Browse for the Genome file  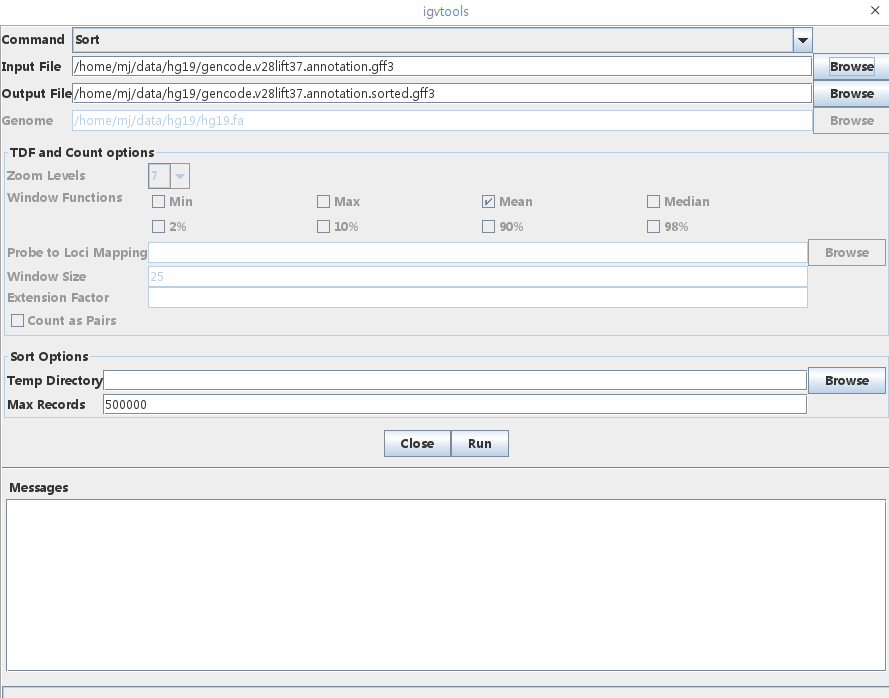[851, 121]
